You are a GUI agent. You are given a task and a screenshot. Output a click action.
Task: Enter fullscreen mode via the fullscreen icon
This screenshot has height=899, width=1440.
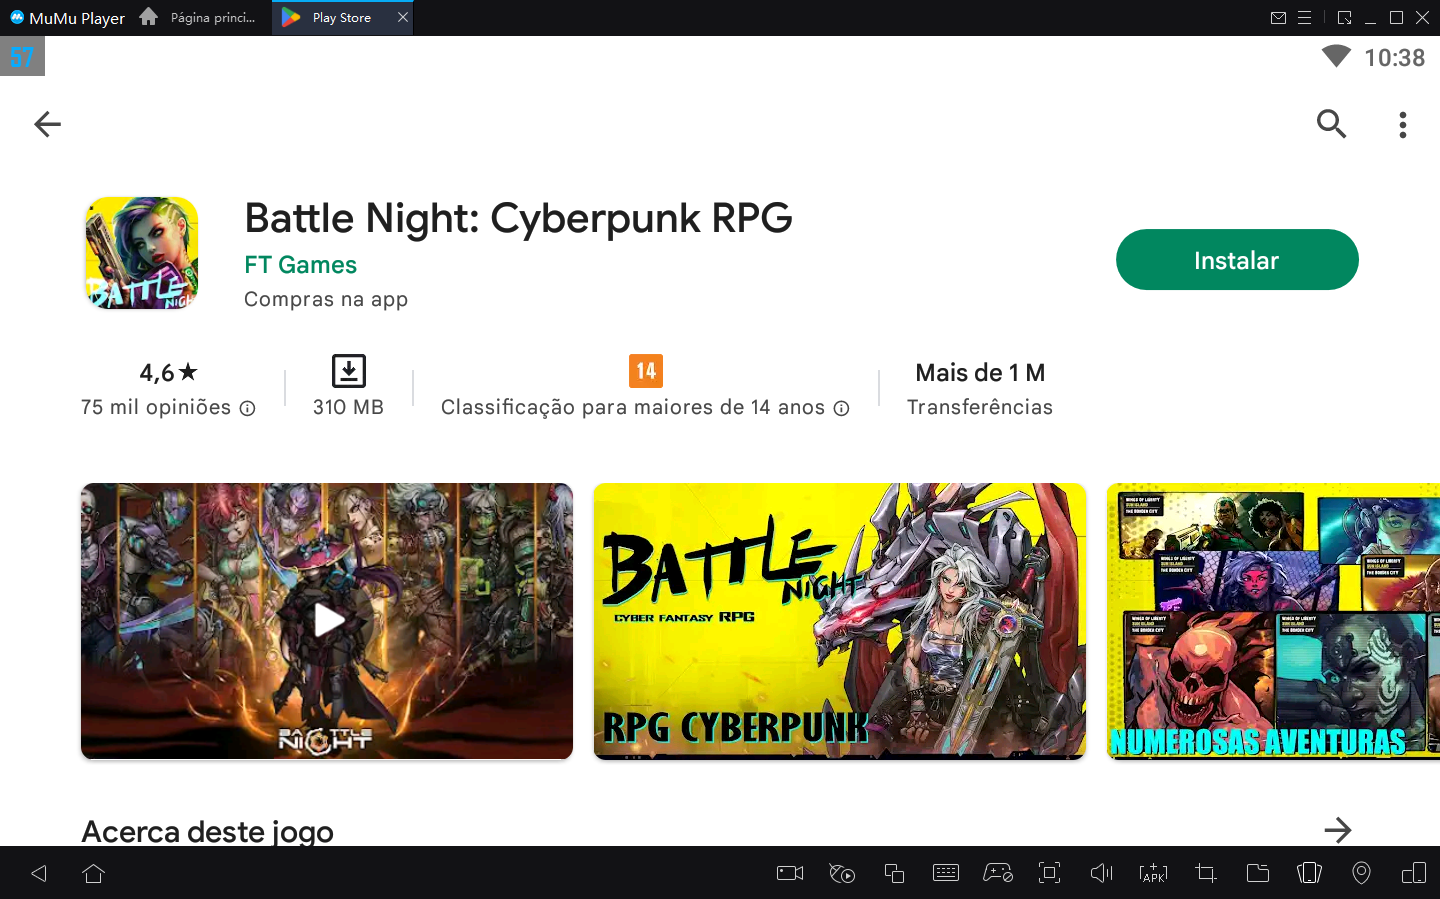click(x=1049, y=873)
